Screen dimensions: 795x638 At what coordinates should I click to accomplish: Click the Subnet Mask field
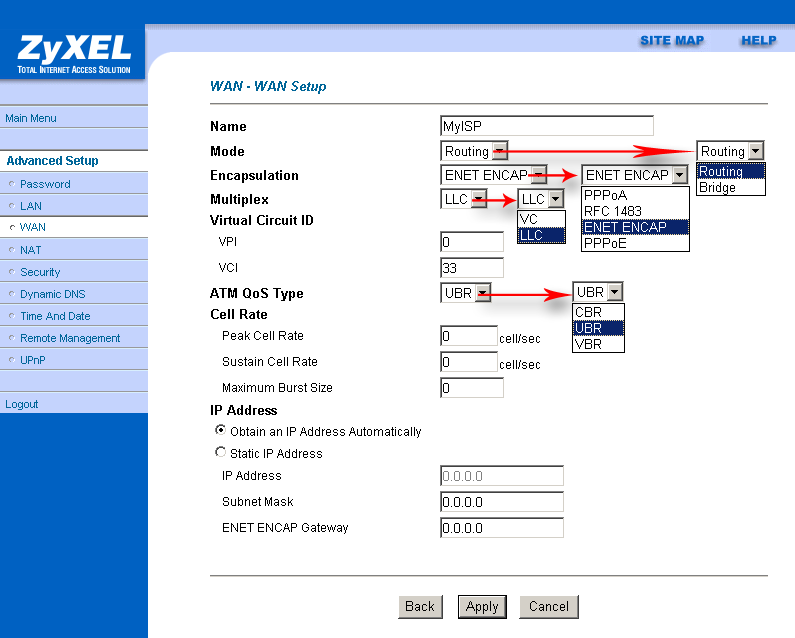pyautogui.click(x=502, y=502)
